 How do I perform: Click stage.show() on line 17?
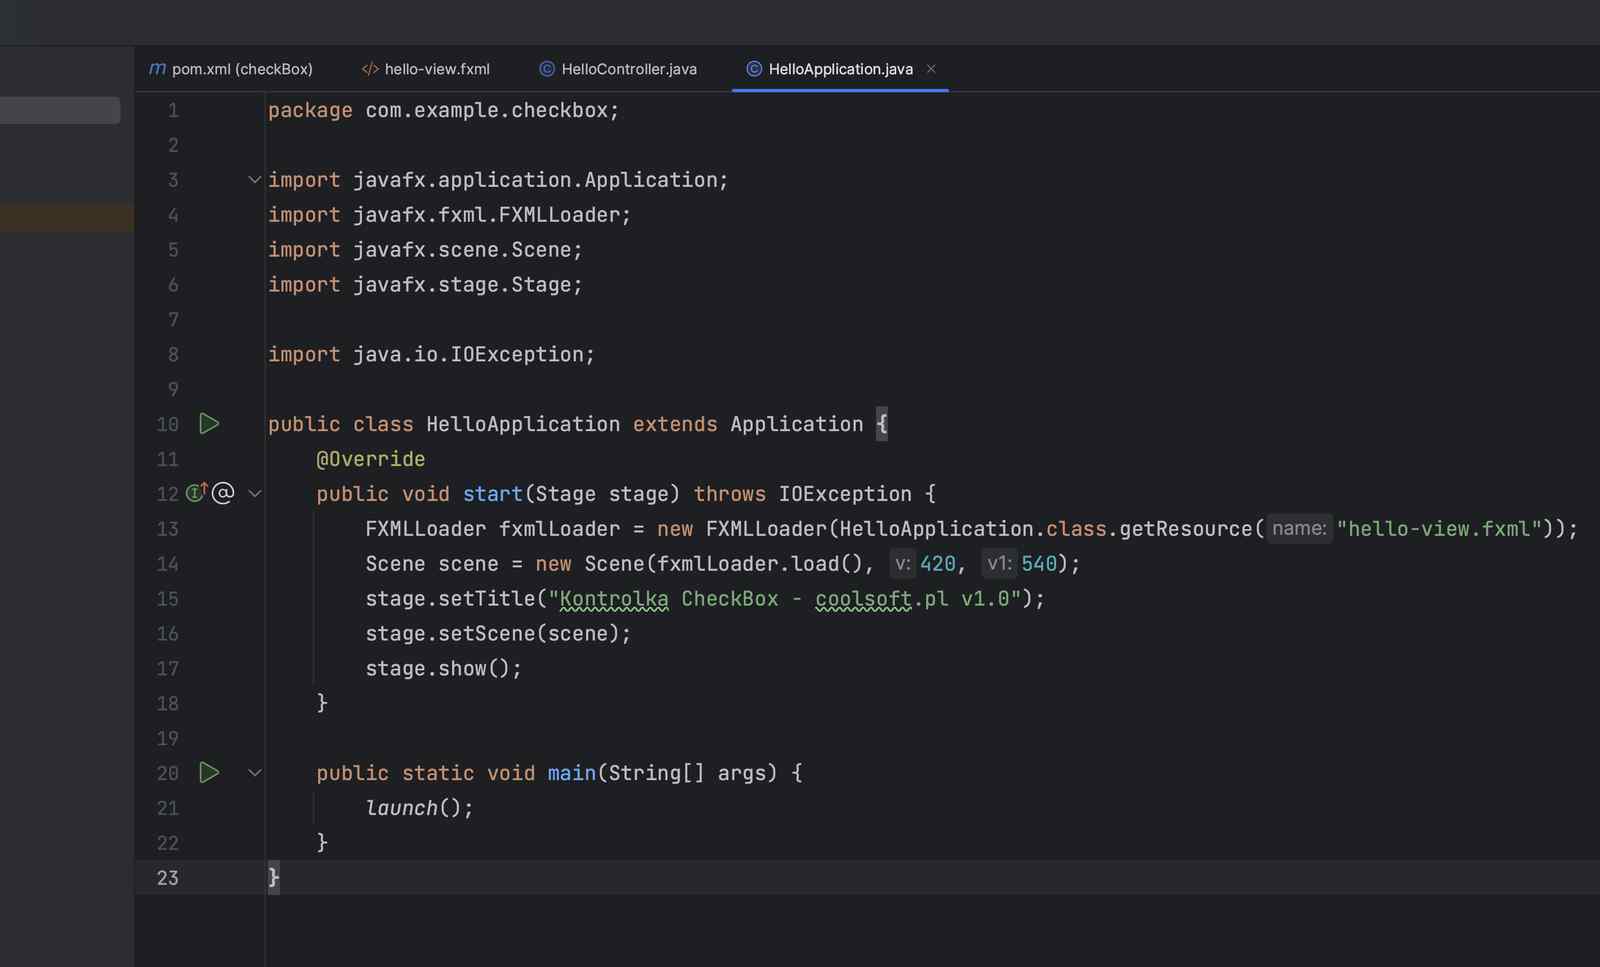pos(444,669)
